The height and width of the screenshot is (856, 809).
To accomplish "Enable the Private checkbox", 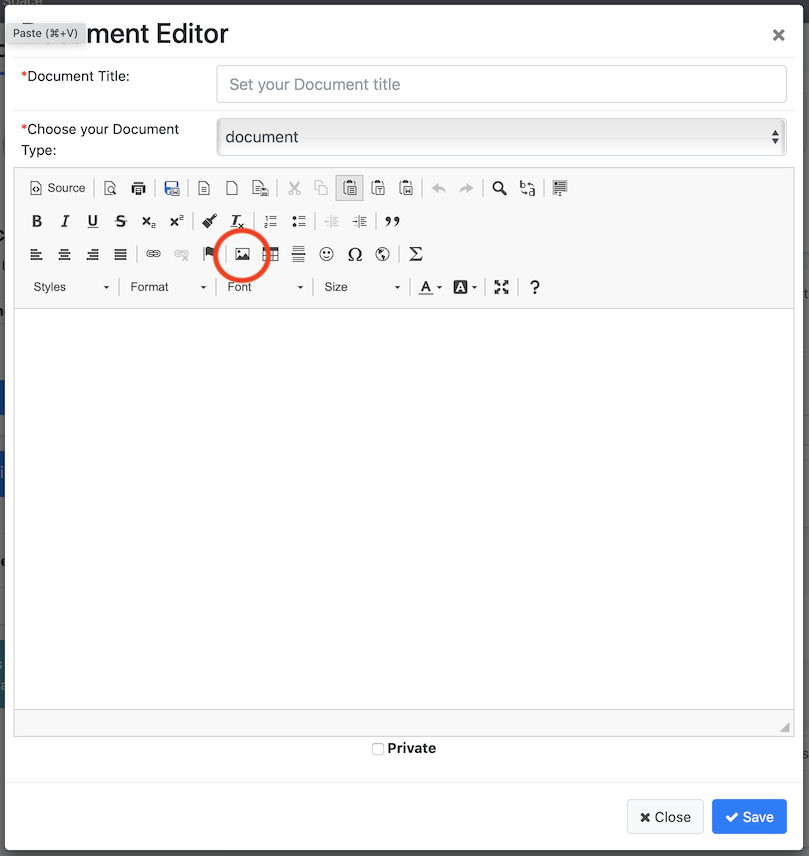I will (378, 749).
